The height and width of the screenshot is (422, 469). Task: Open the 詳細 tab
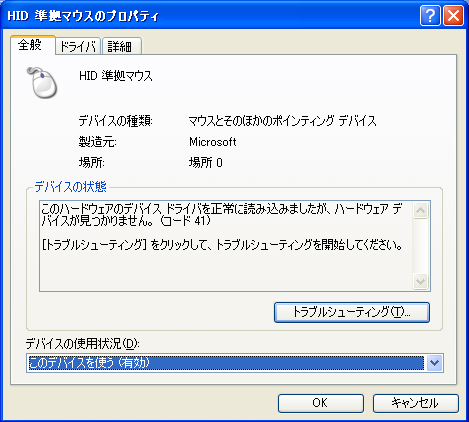(x=122, y=46)
